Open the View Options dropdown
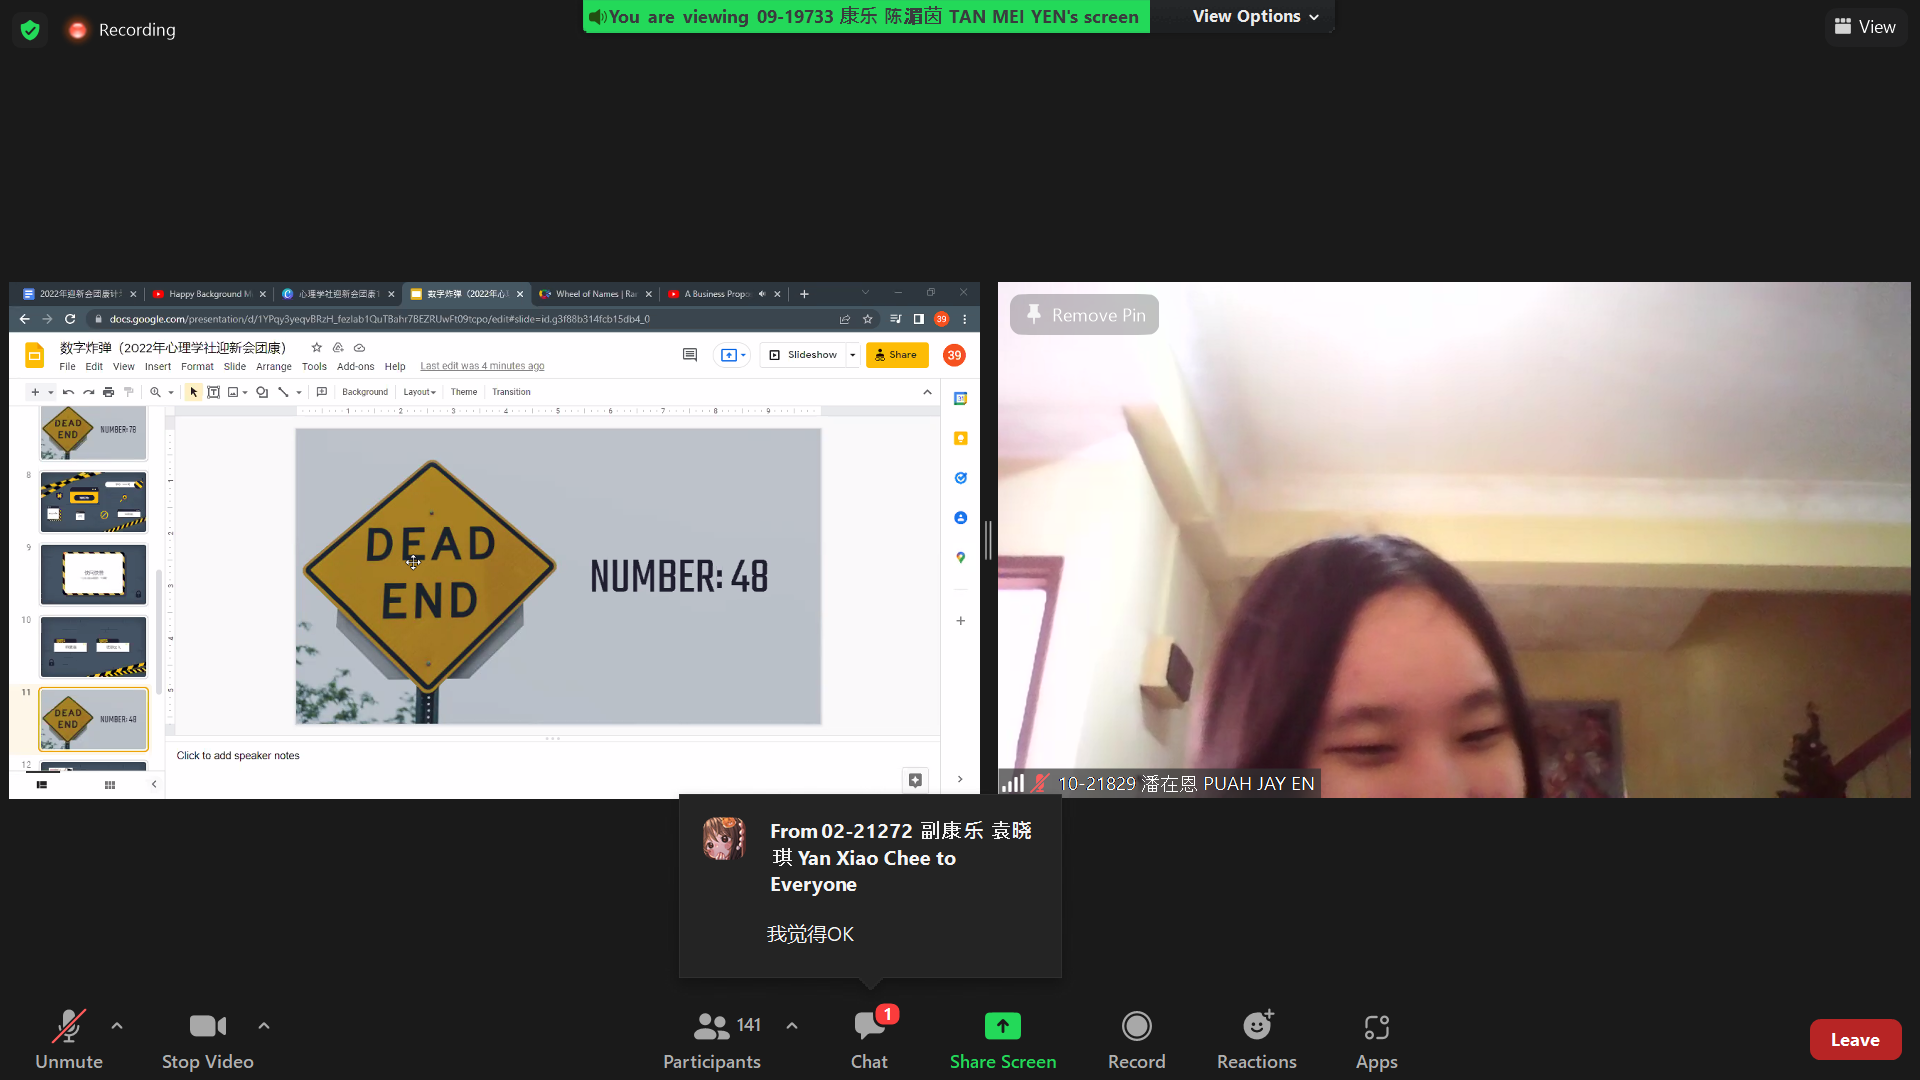Screen dimensions: 1920x1080 pyautogui.click(x=1255, y=16)
